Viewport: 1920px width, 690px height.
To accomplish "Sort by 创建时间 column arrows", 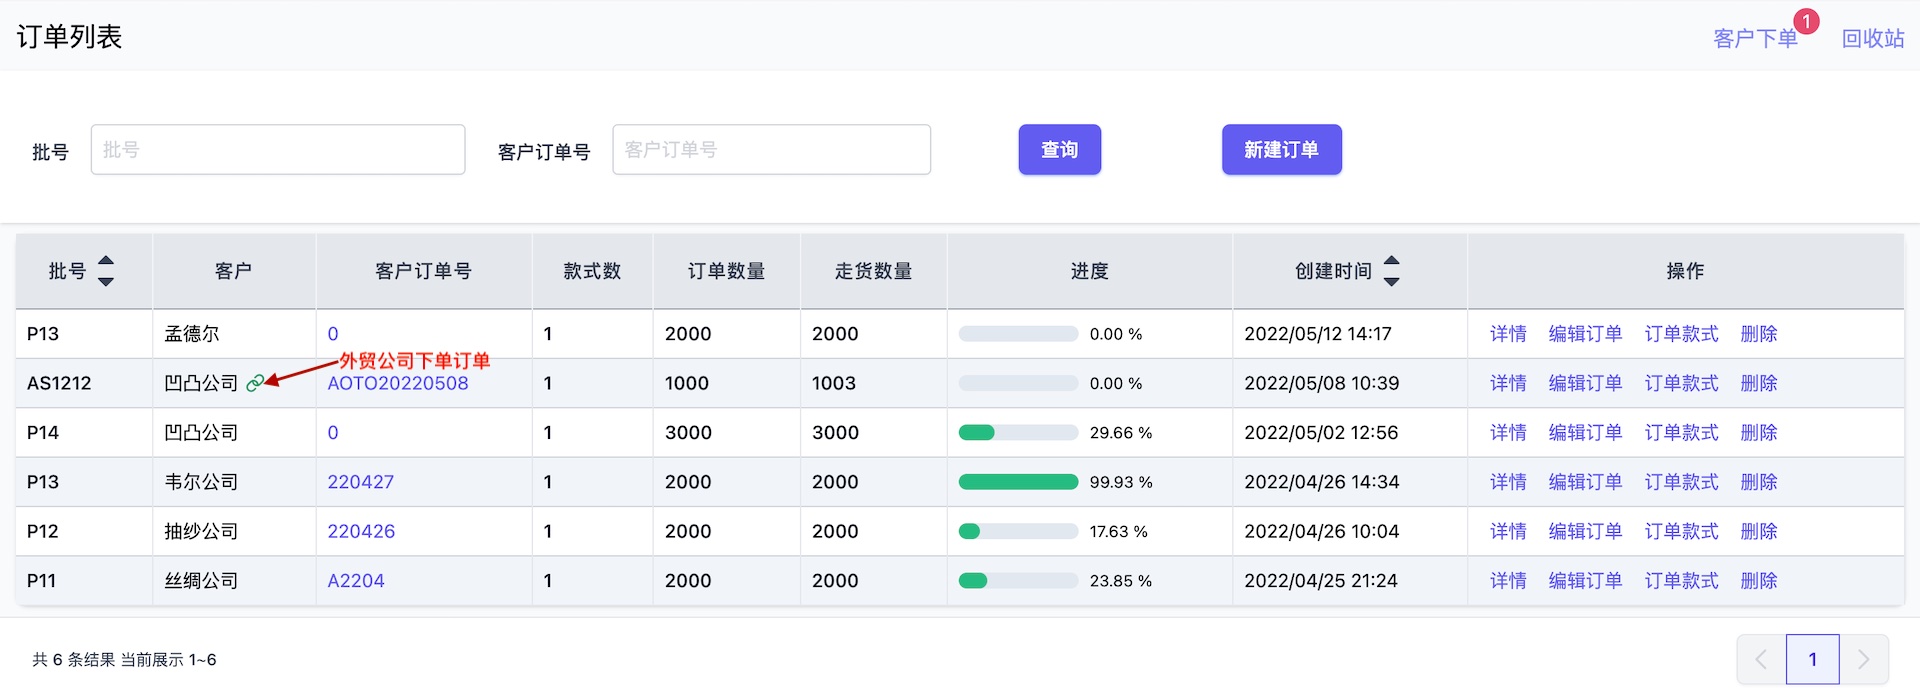I will tap(1391, 271).
